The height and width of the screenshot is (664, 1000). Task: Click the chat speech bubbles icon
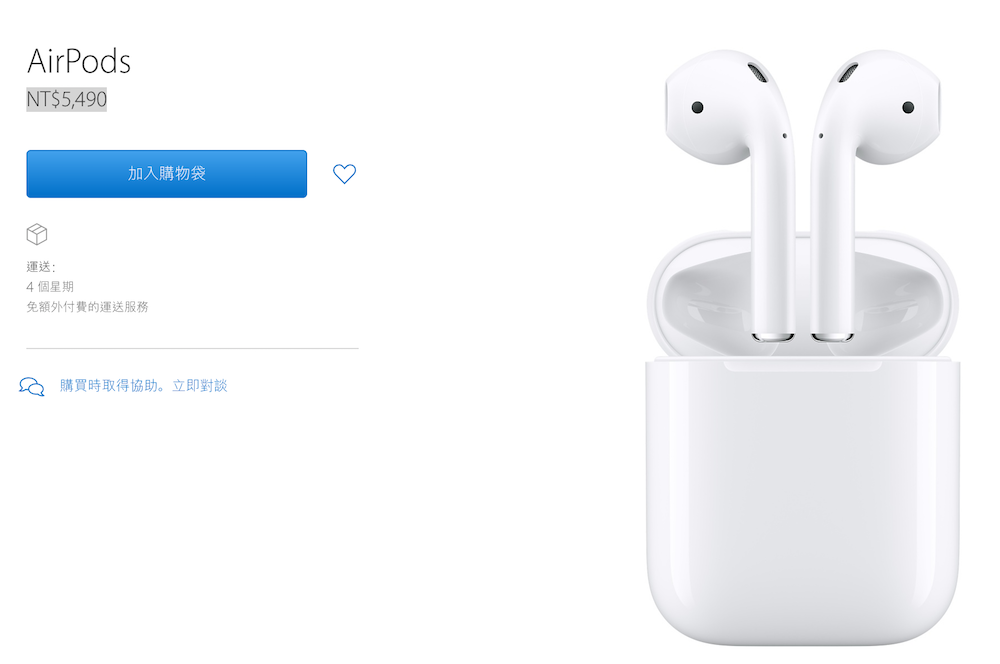pos(32,387)
